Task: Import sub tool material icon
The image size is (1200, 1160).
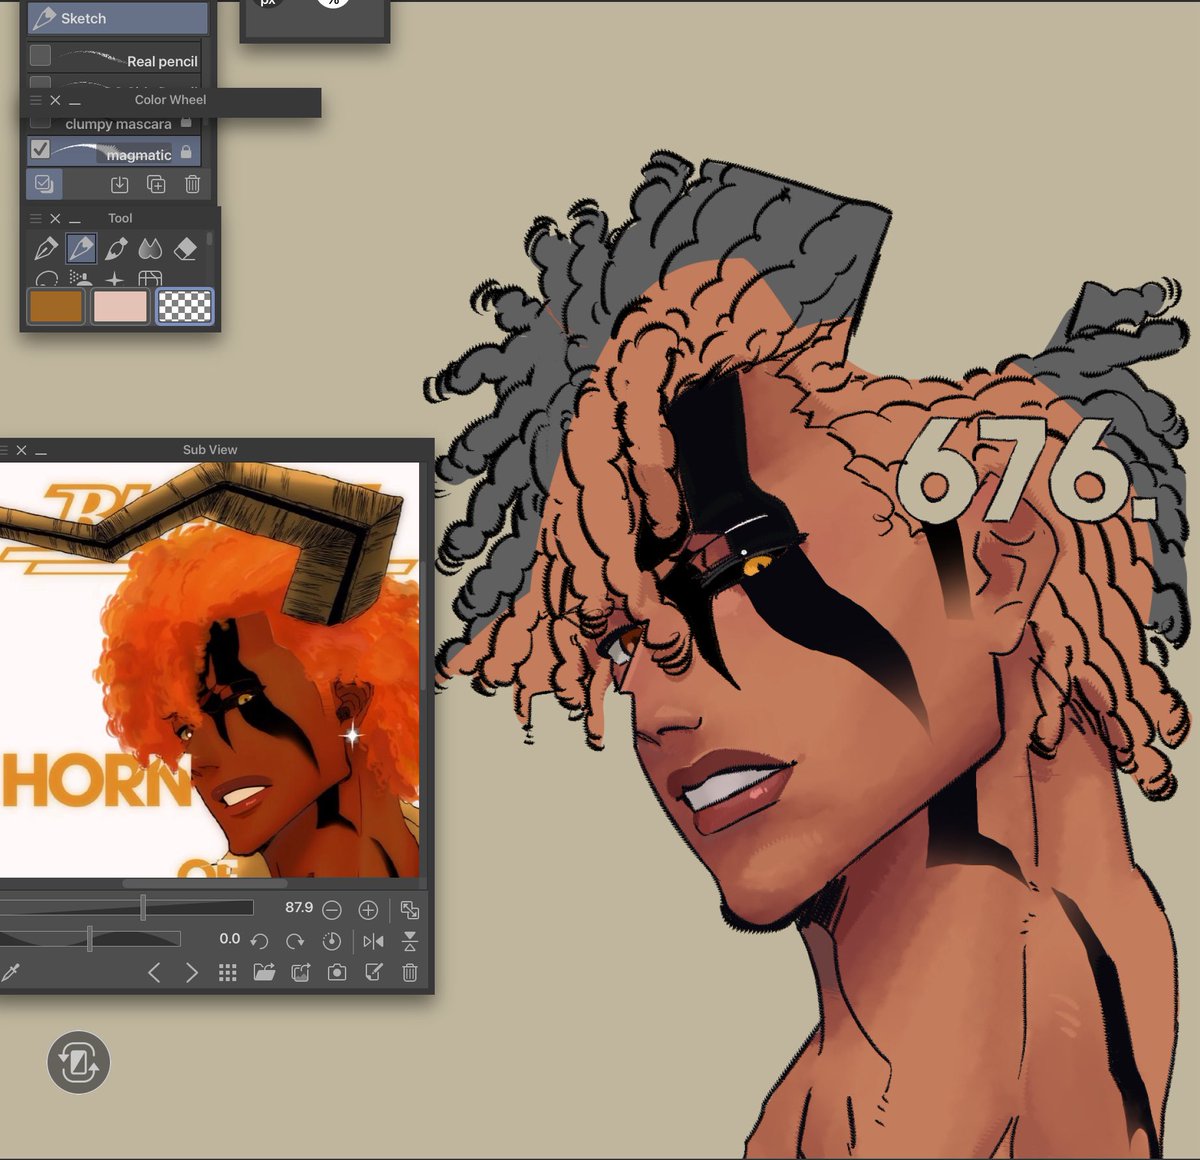Action: coord(119,184)
